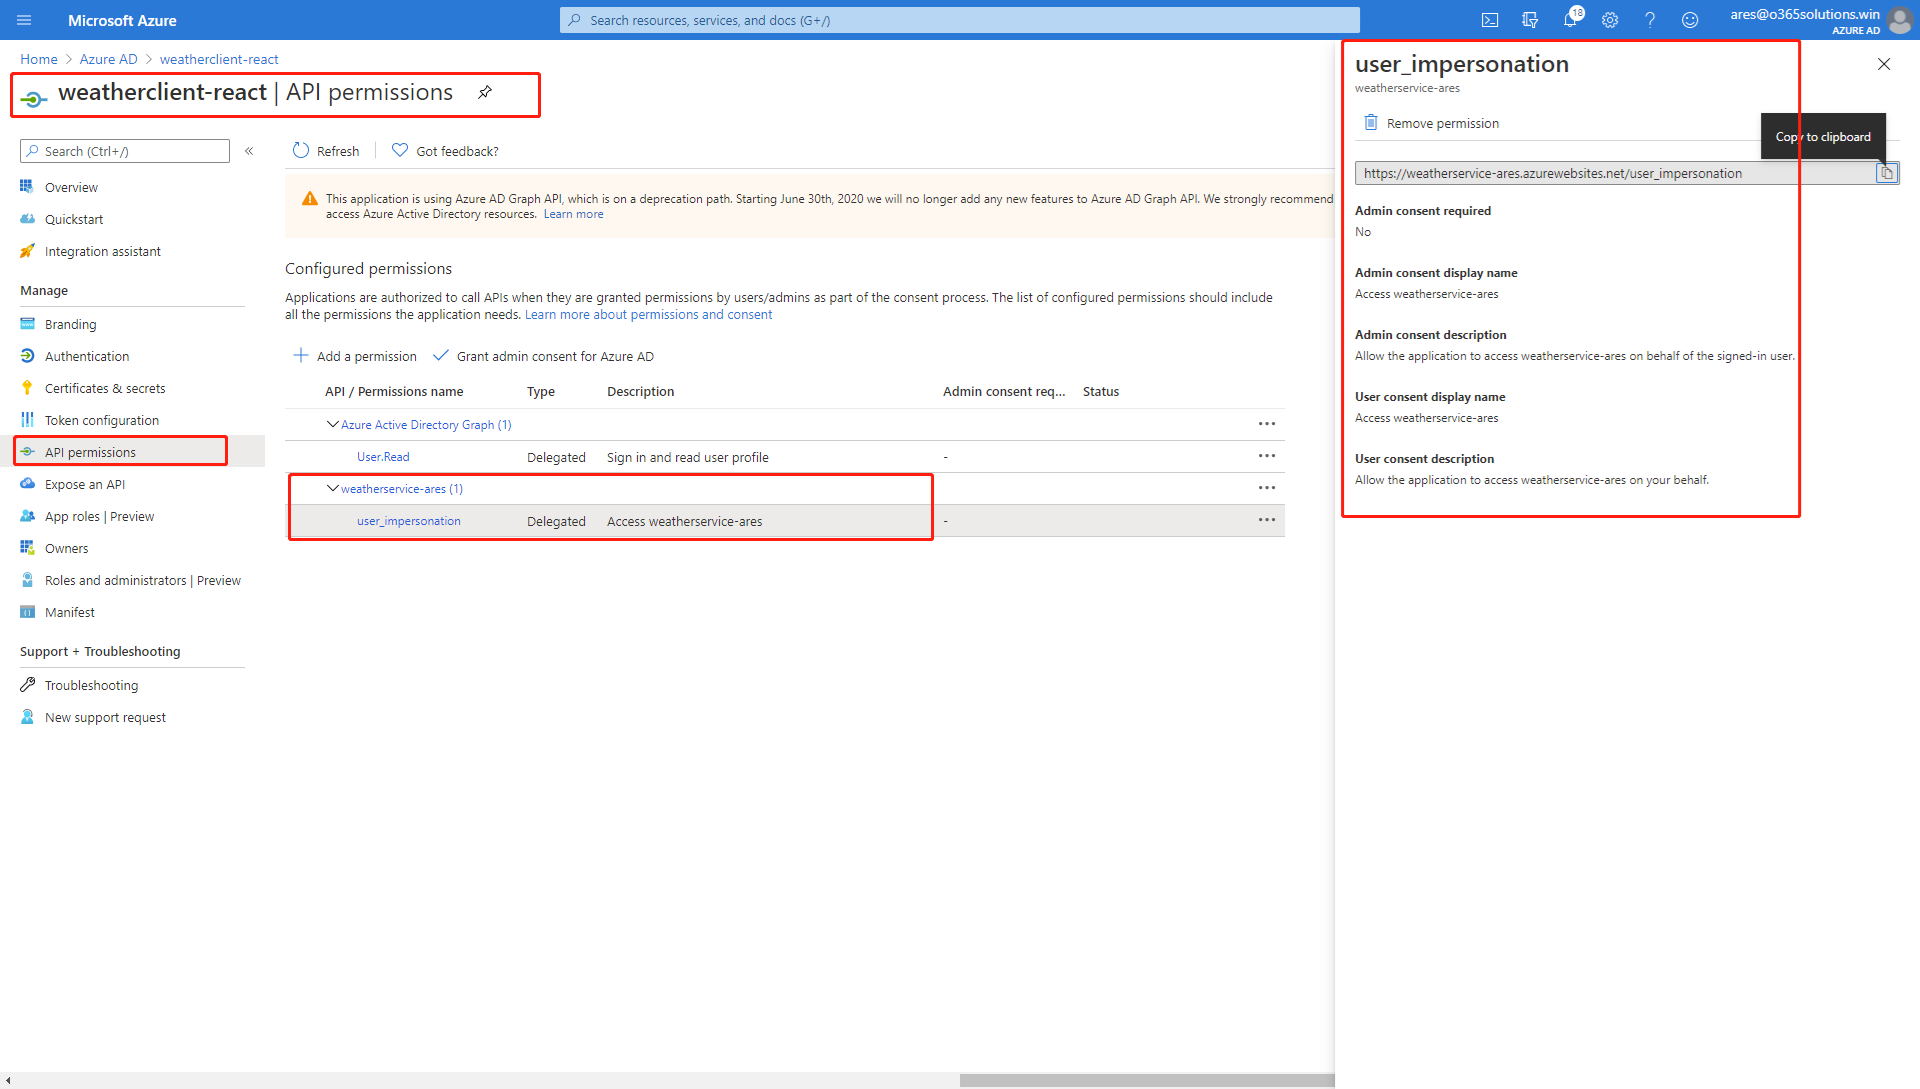The height and width of the screenshot is (1089, 1920).
Task: Open more options for Azure Active Directory Graph
Action: pos(1267,424)
